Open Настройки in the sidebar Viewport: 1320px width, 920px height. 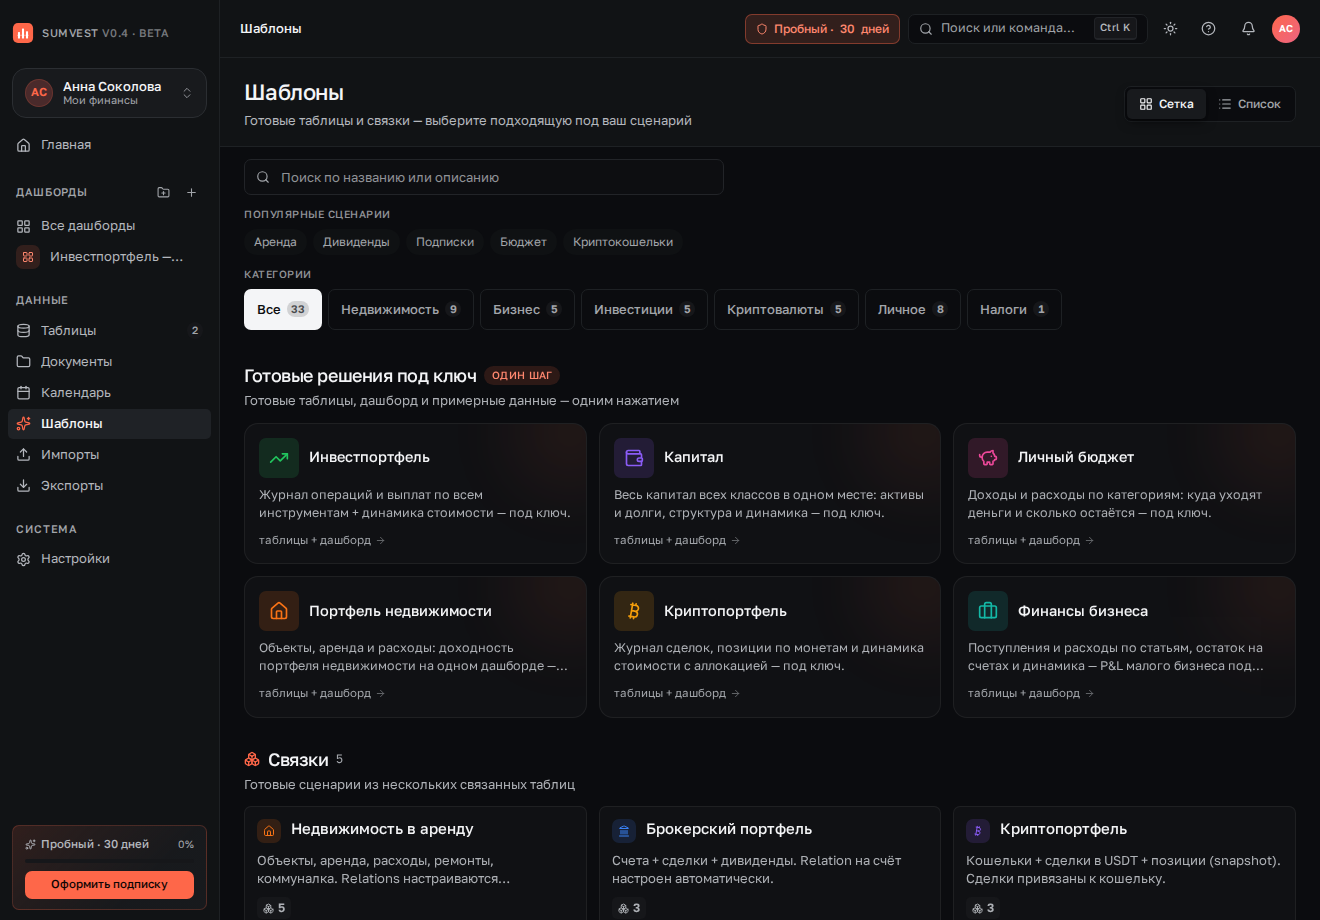pyautogui.click(x=110, y=559)
